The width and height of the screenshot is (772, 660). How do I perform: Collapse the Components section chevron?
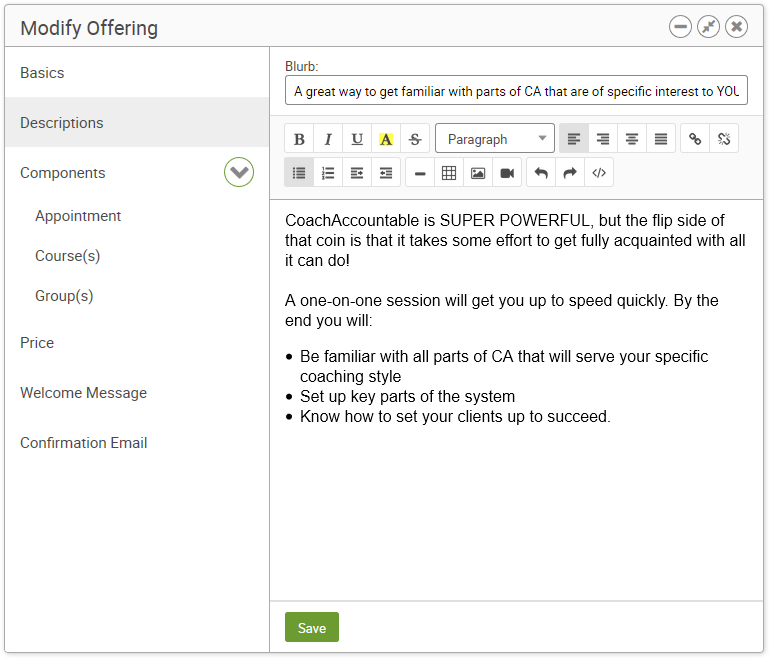point(239,172)
